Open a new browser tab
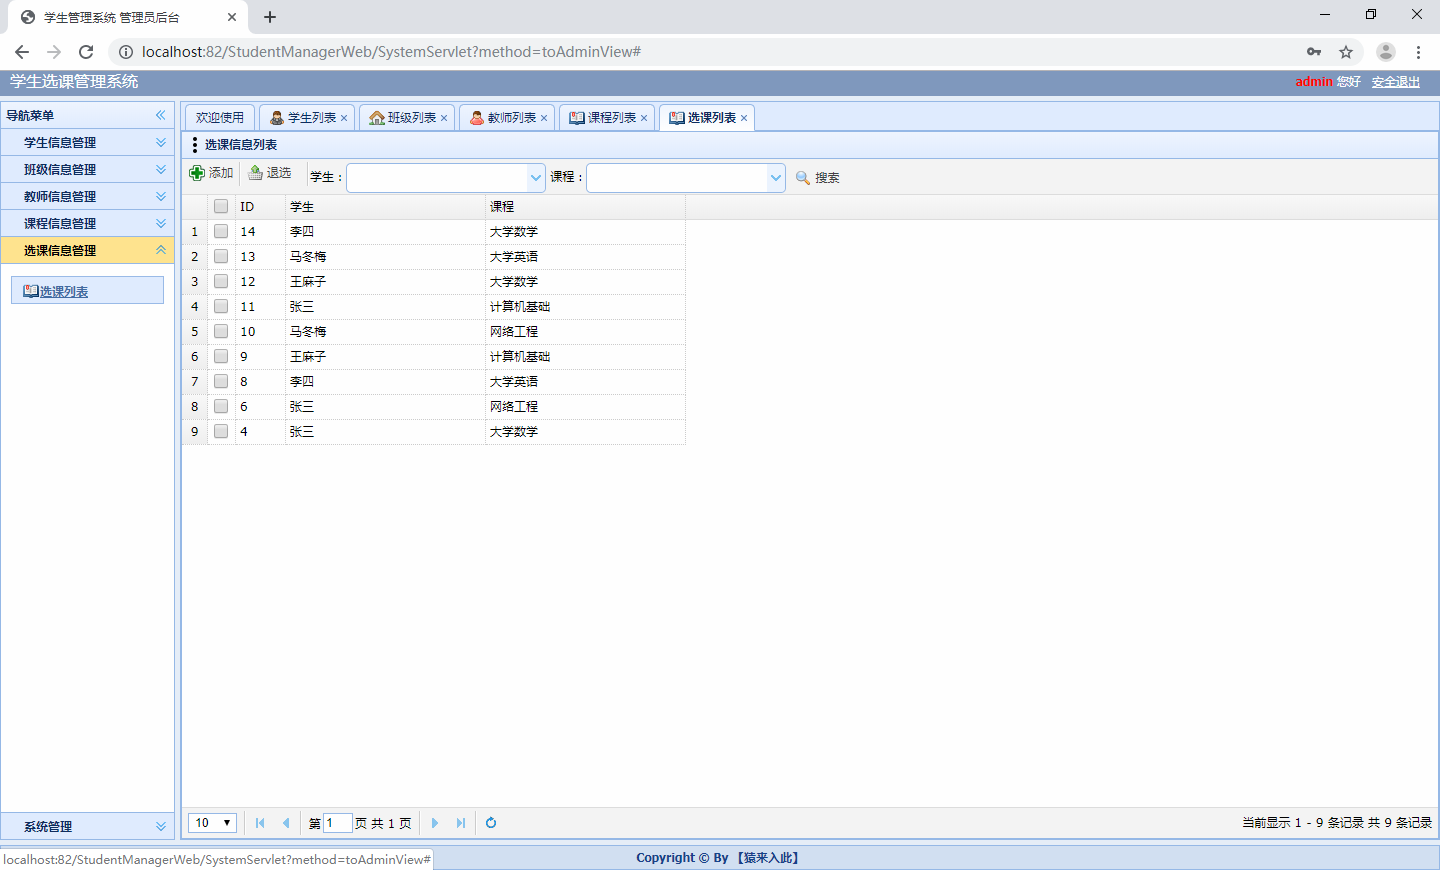Viewport: 1440px width, 889px height. tap(270, 17)
